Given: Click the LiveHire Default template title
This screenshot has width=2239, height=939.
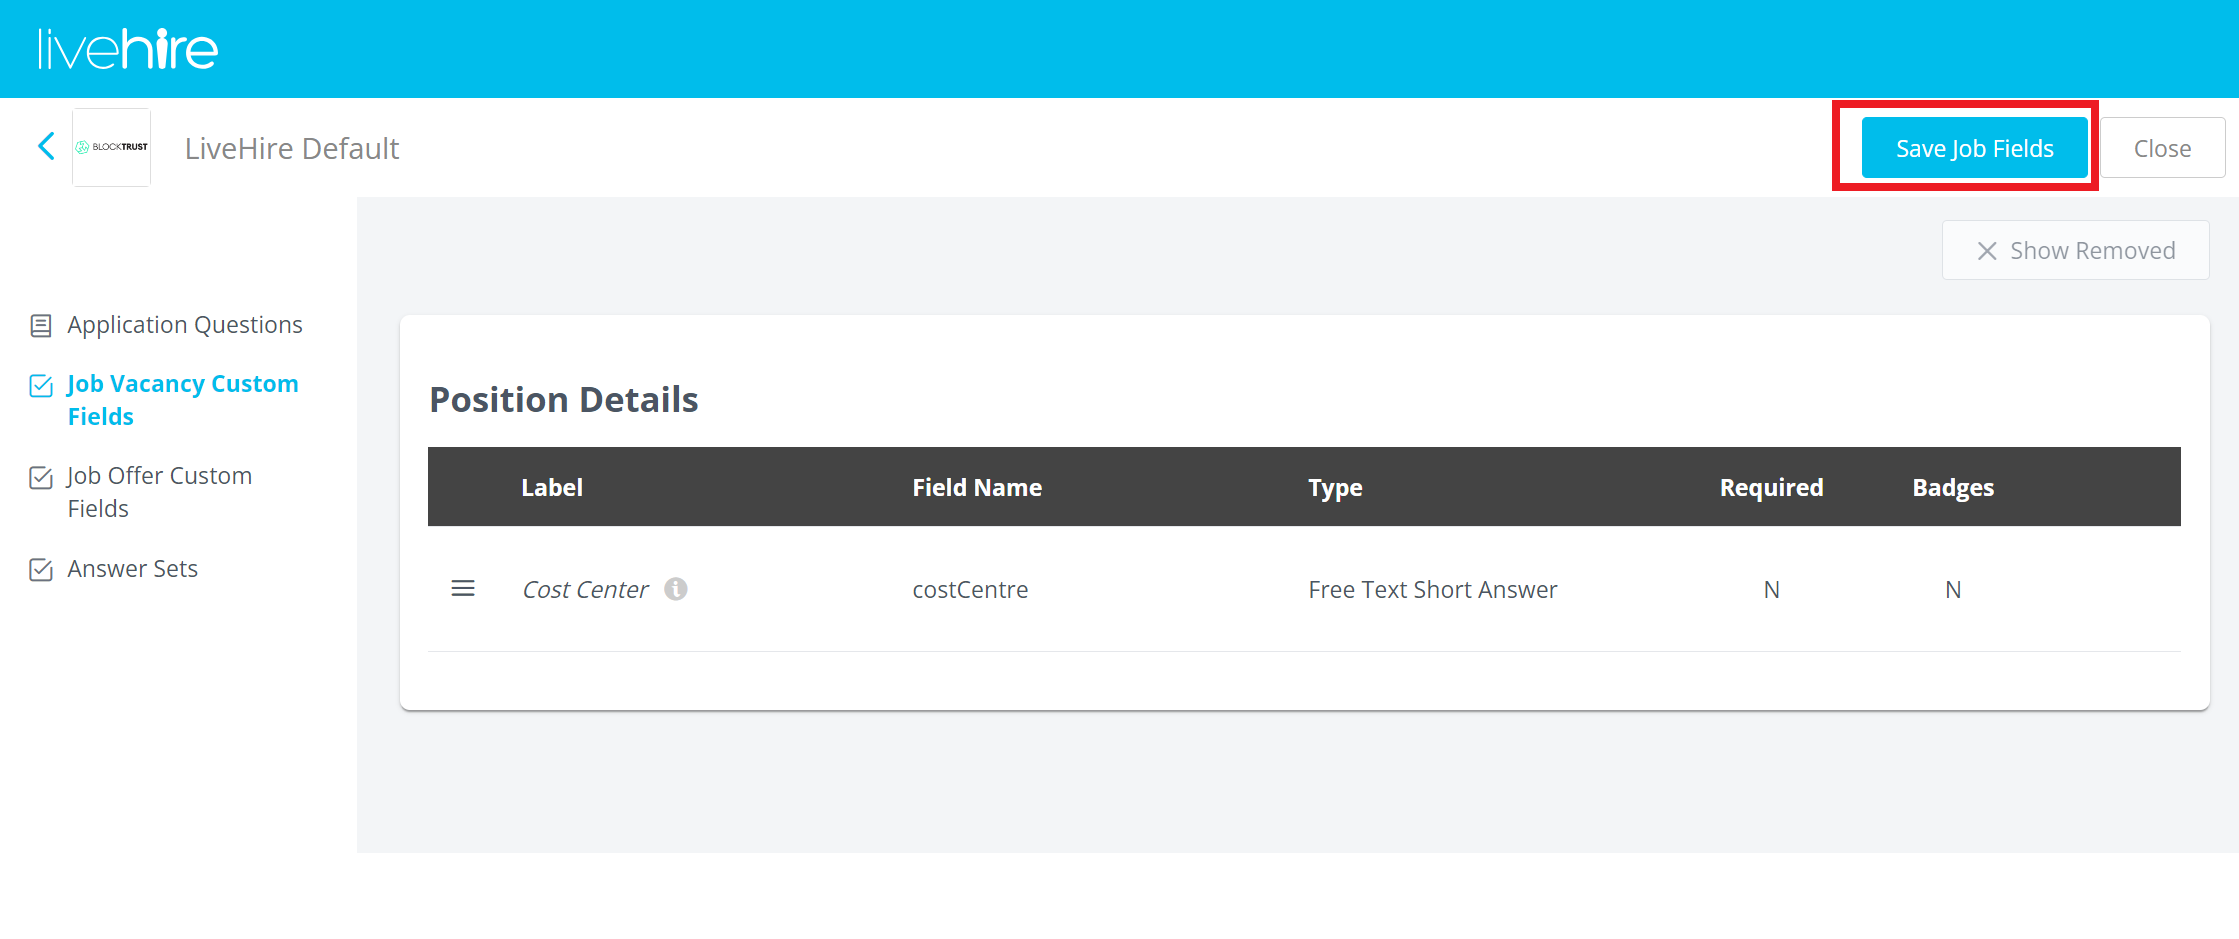Looking at the screenshot, I should point(292,148).
